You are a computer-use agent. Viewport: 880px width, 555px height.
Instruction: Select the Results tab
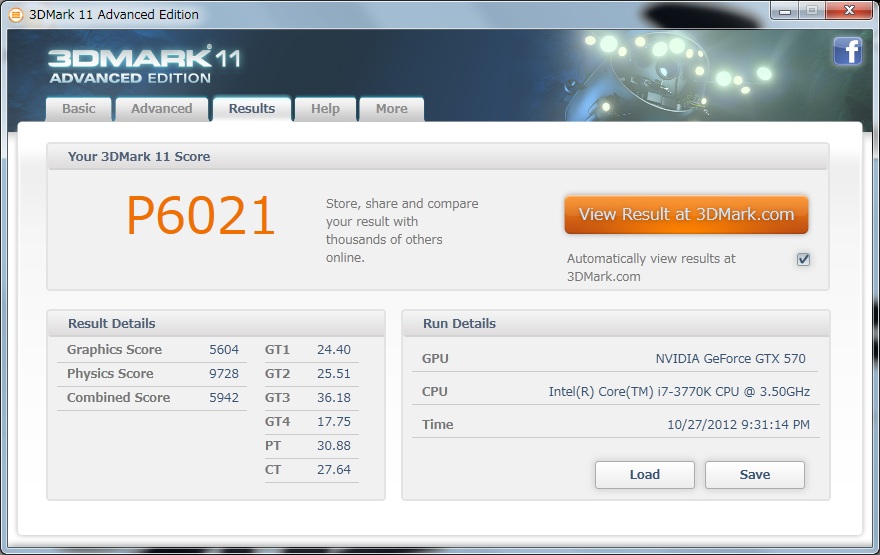pos(252,109)
